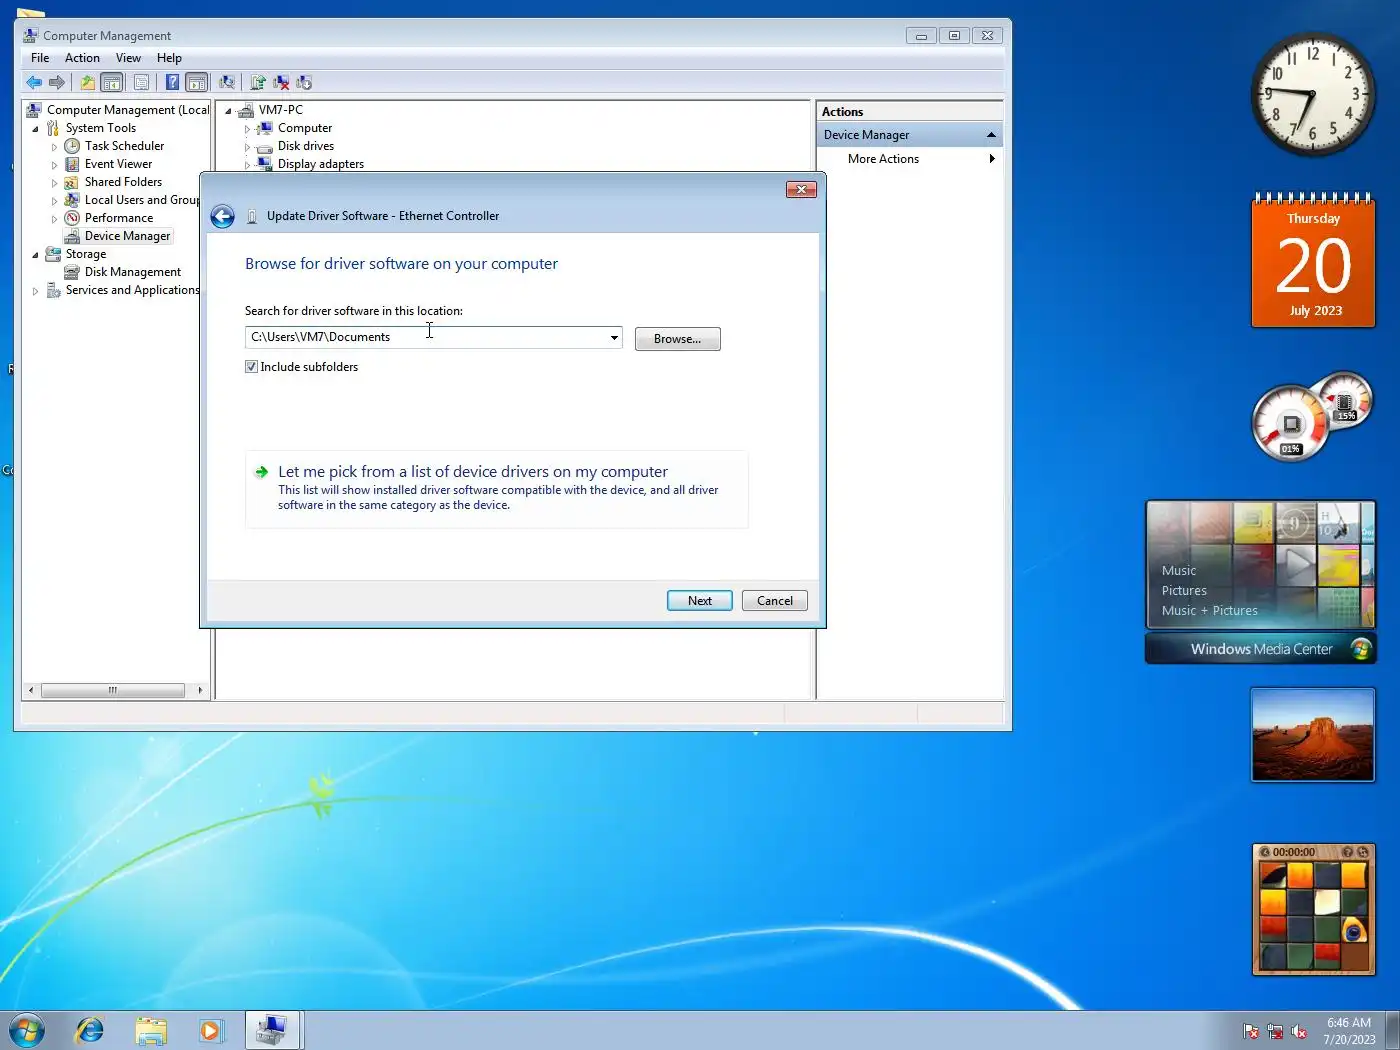The height and width of the screenshot is (1050, 1400).
Task: Click the muted volume tray icon
Action: pos(1299,1031)
